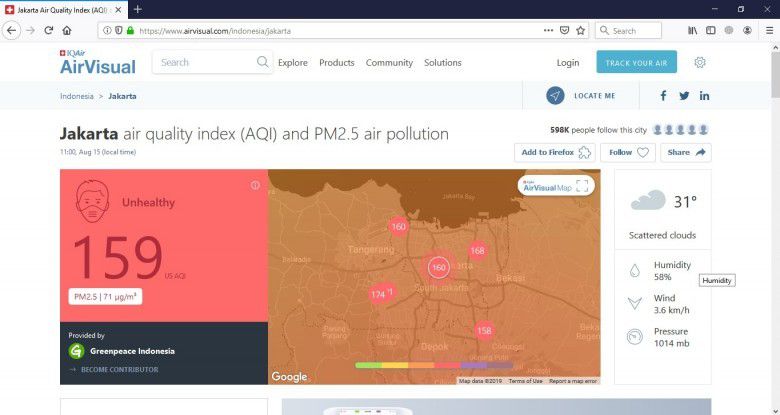Click the AQI color scale bar on map
780x415 pixels.
[x=433, y=365]
